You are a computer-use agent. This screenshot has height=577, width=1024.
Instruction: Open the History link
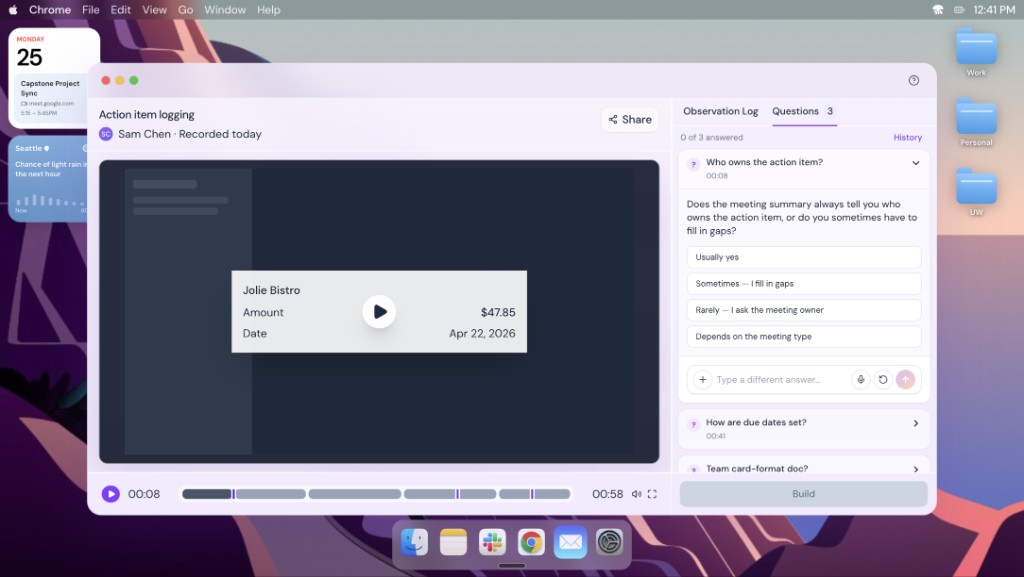coord(907,137)
